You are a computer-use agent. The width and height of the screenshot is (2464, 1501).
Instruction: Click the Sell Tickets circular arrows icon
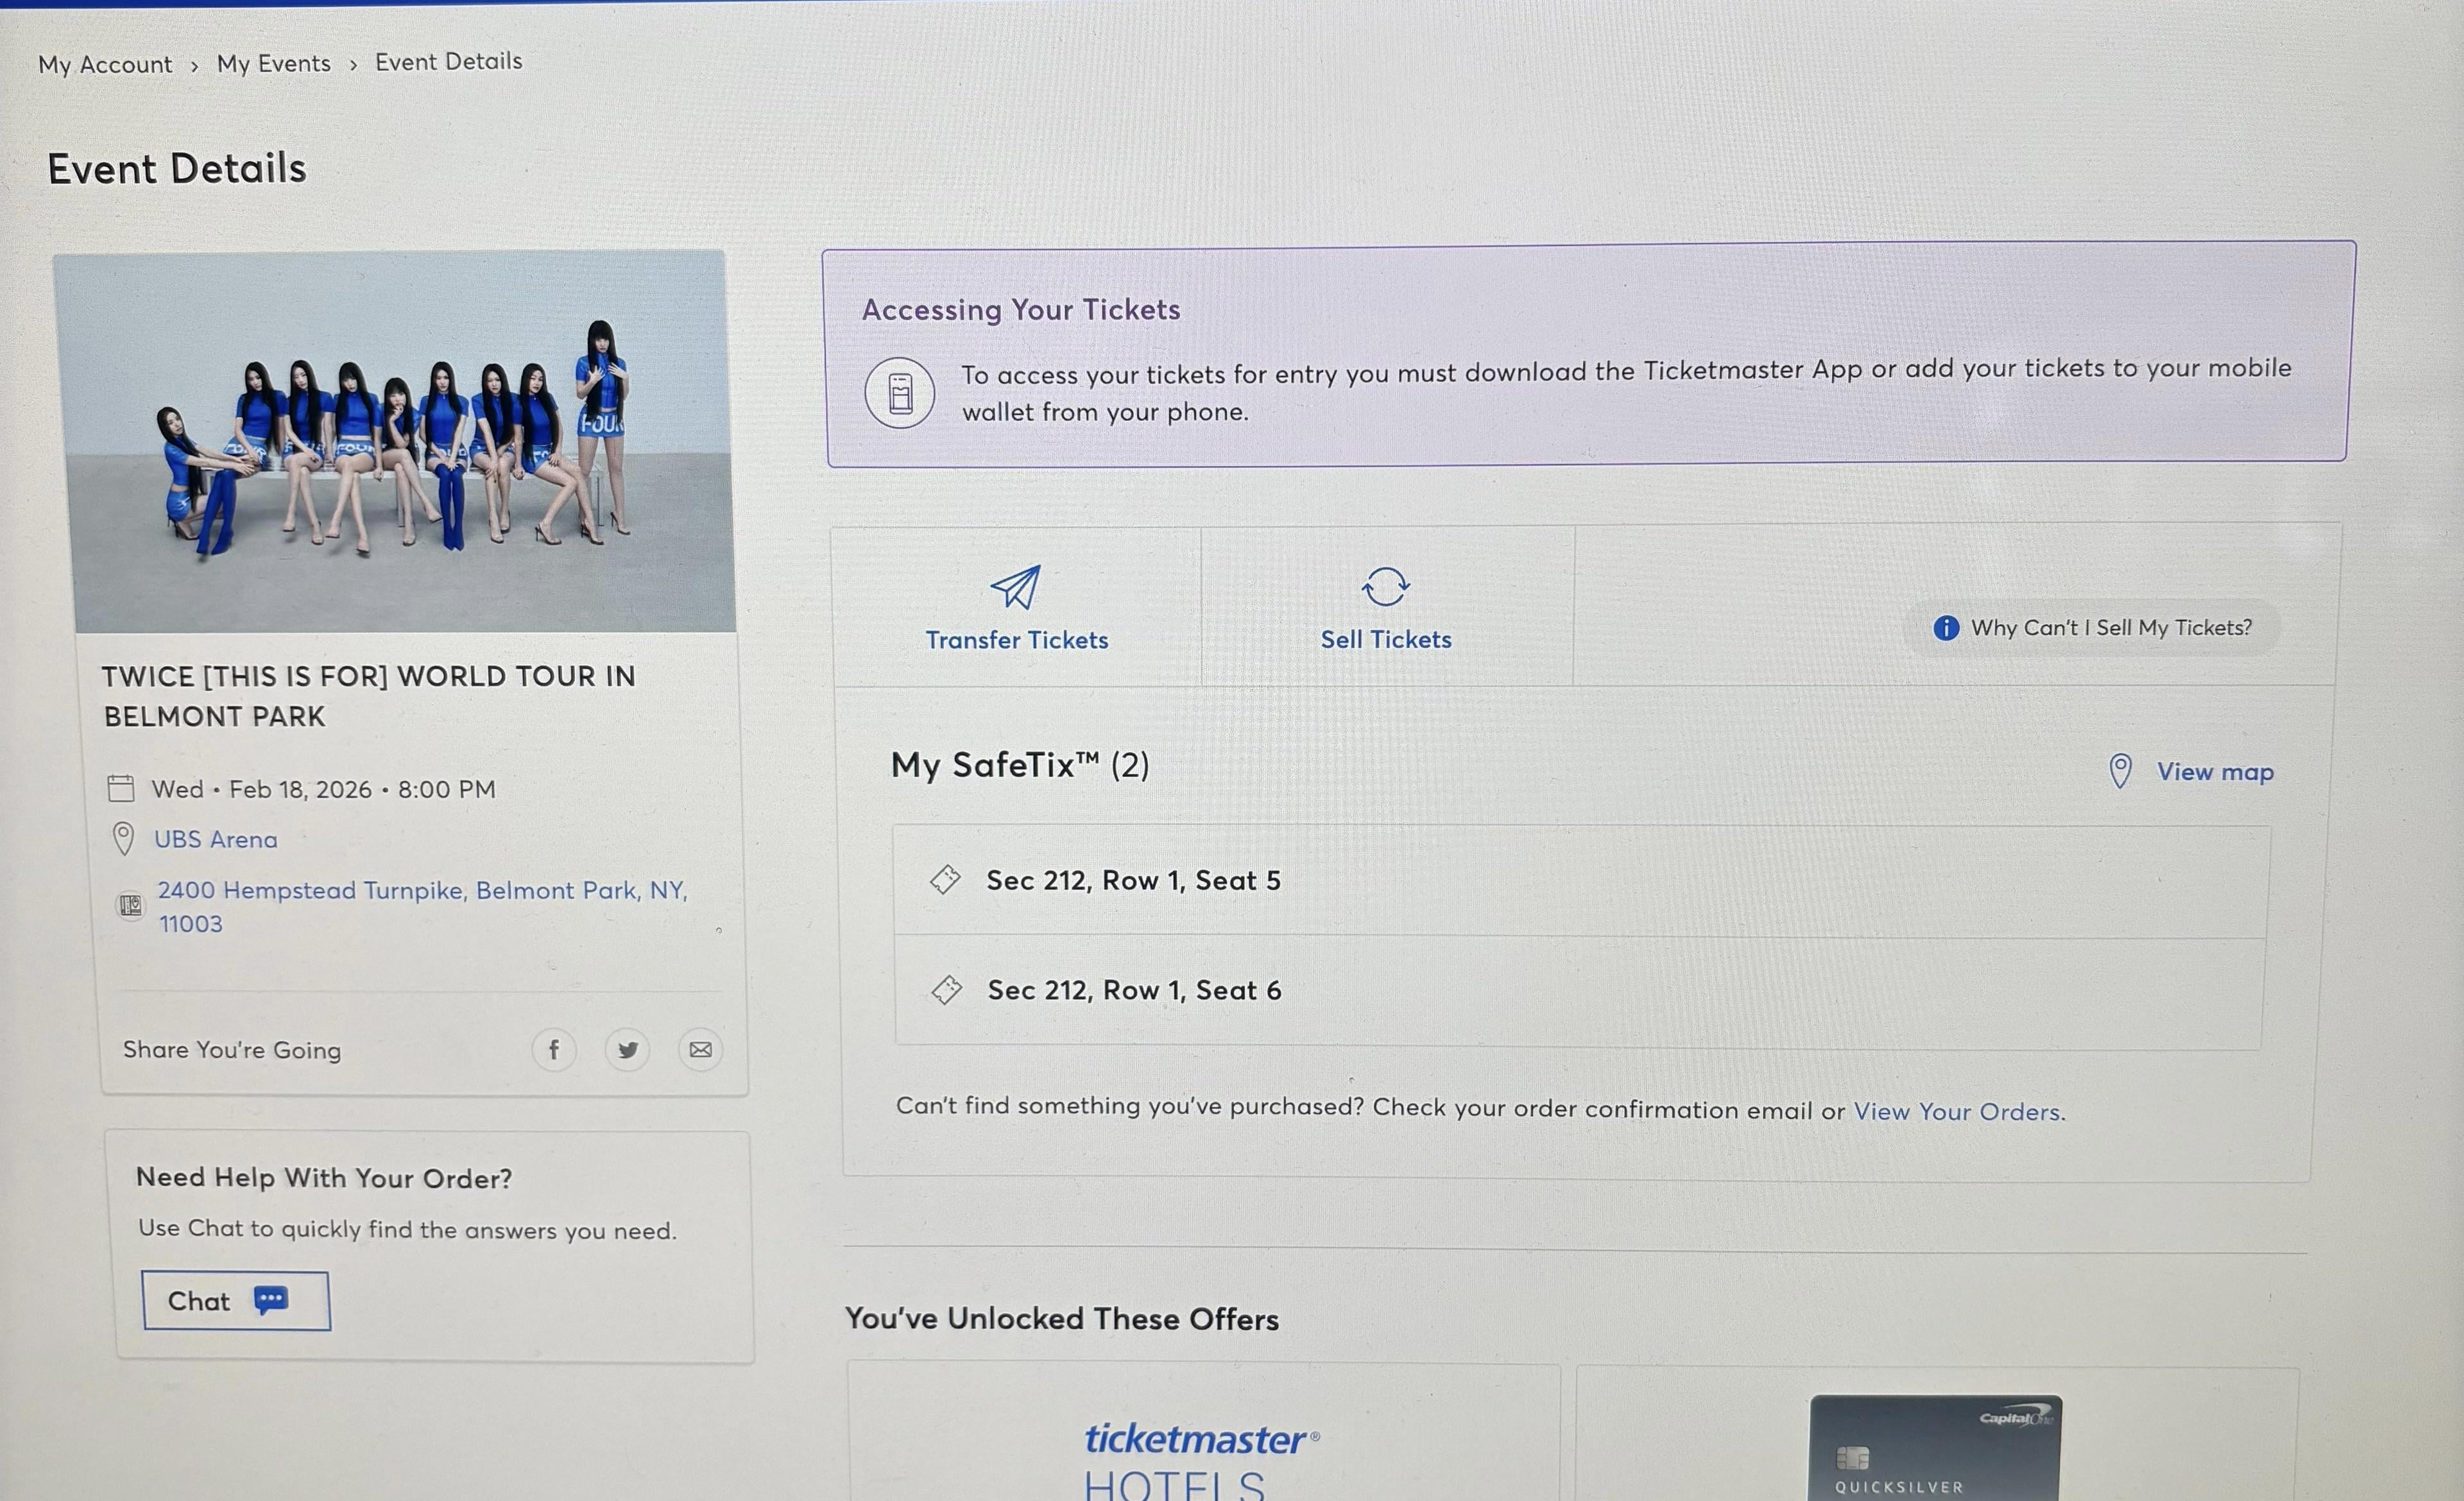pyautogui.click(x=1385, y=587)
